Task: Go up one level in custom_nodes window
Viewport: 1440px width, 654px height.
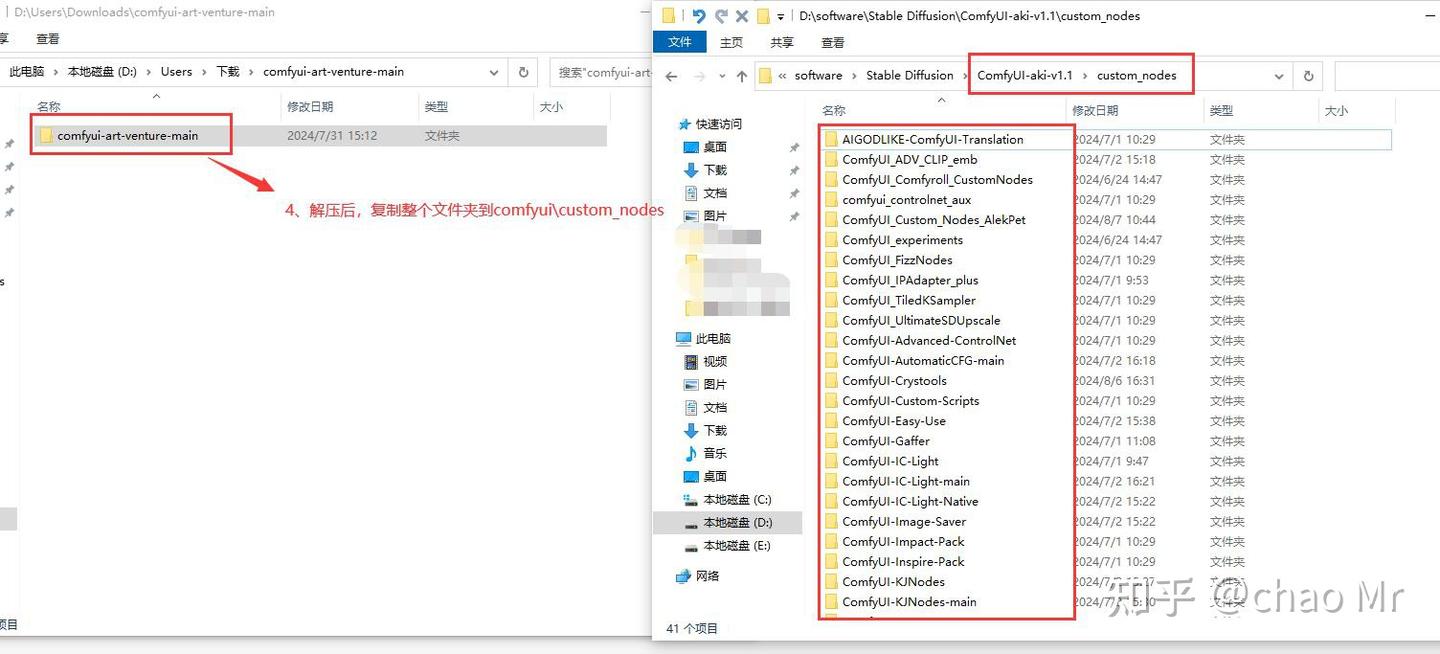Action: click(x=741, y=76)
